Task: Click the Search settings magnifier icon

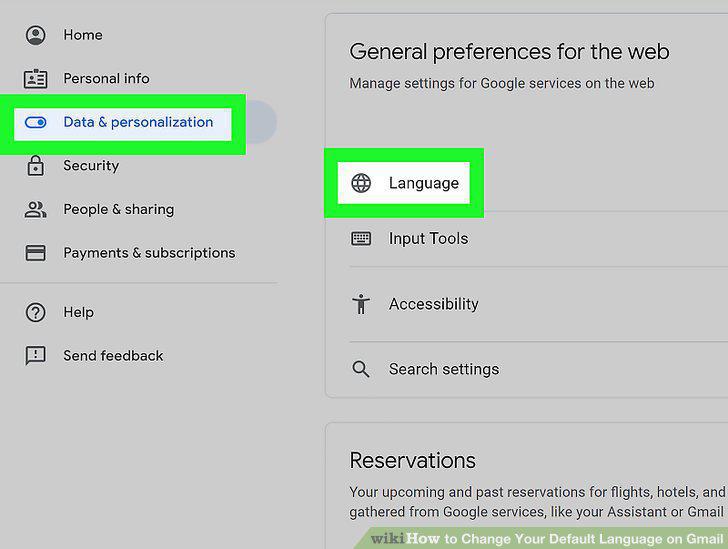Action: pyautogui.click(x=361, y=369)
